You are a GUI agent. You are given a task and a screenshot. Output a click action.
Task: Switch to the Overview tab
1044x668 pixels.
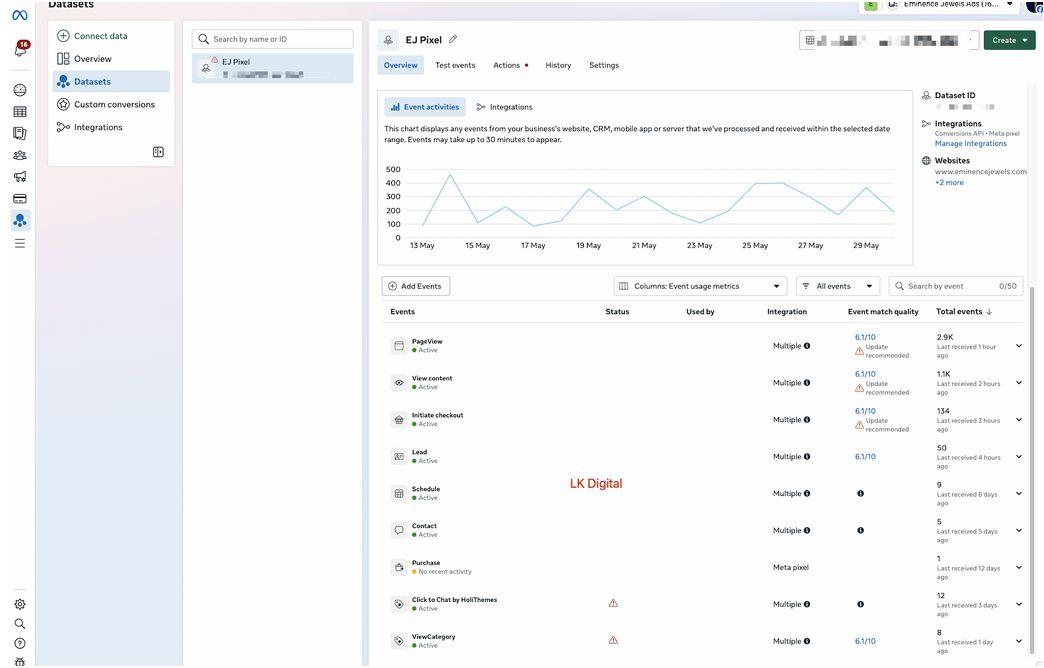[x=400, y=65]
